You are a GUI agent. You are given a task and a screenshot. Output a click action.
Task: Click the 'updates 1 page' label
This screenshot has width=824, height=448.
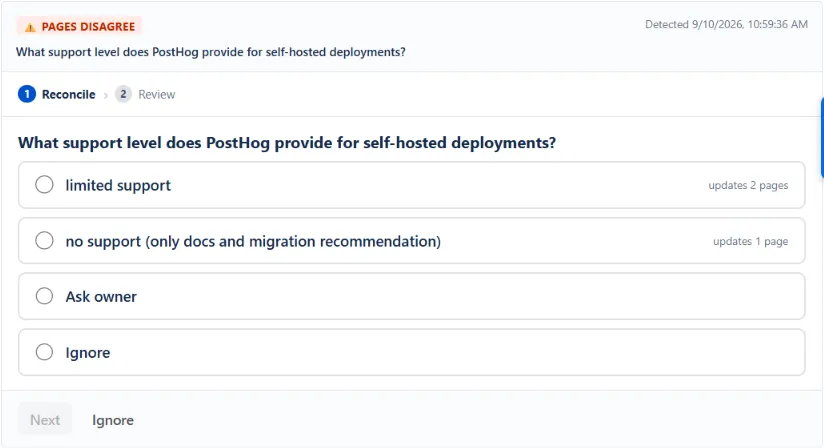(750, 242)
